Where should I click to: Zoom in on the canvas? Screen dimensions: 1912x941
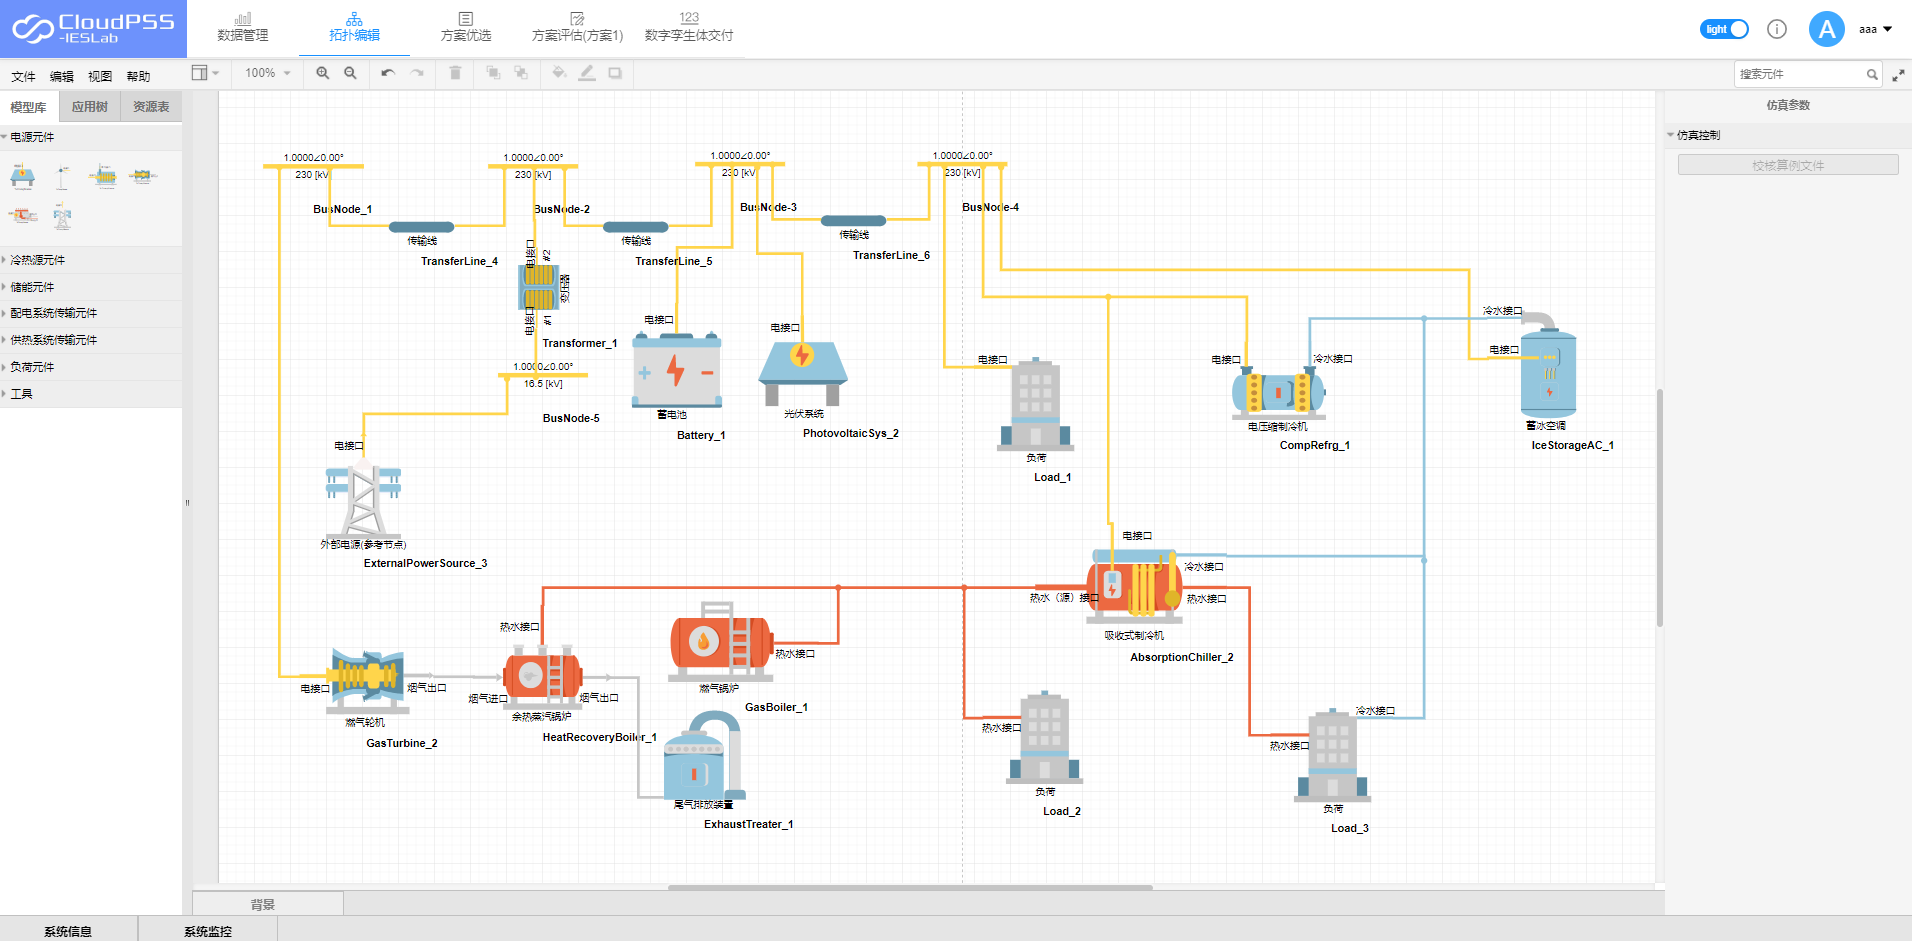tap(322, 73)
